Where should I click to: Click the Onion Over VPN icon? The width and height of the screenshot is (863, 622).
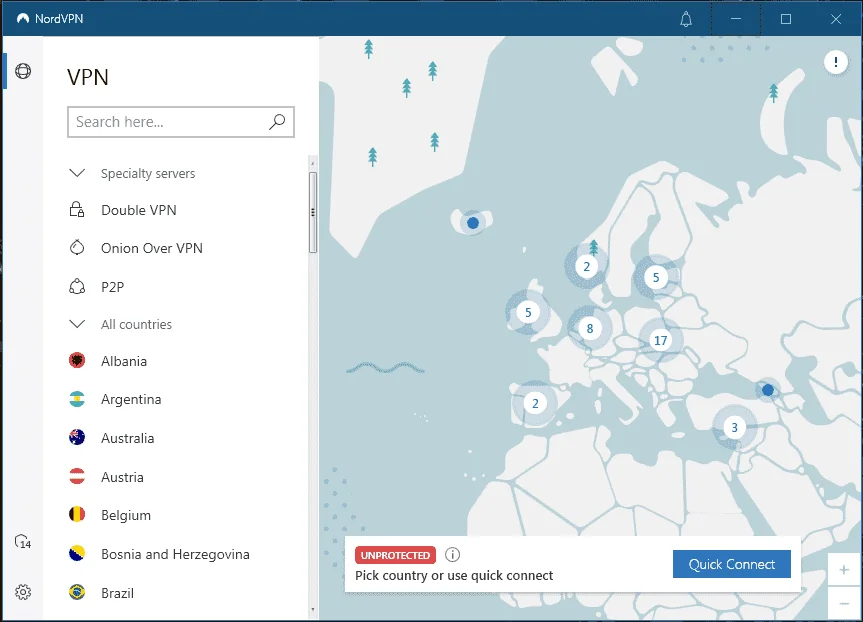77,248
